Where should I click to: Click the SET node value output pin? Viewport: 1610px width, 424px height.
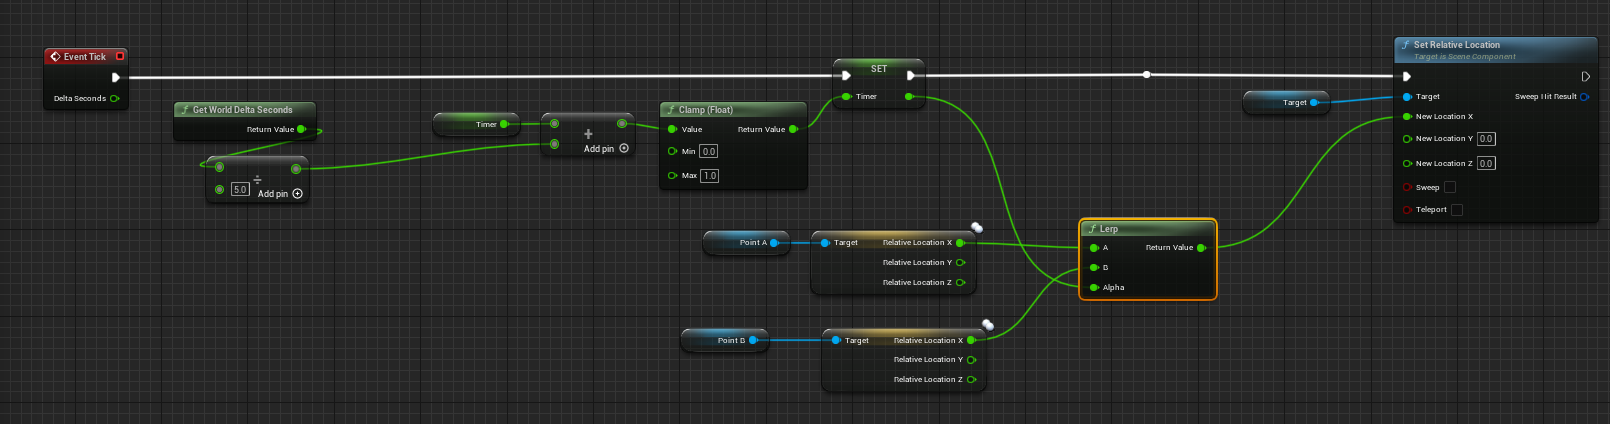coord(908,96)
